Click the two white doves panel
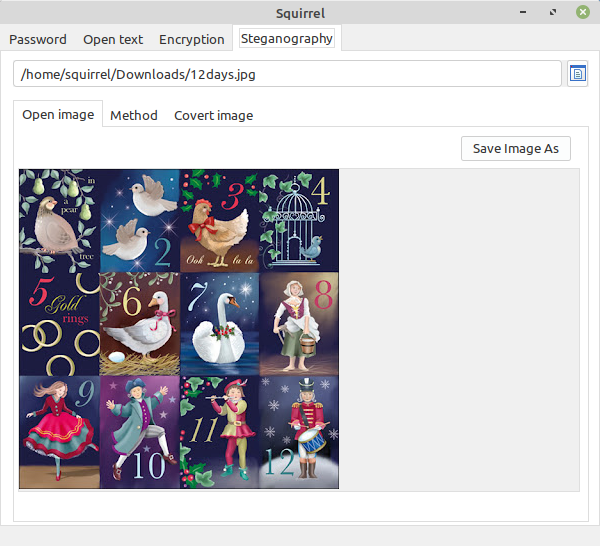Image resolution: width=600 pixels, height=546 pixels. pos(139,220)
